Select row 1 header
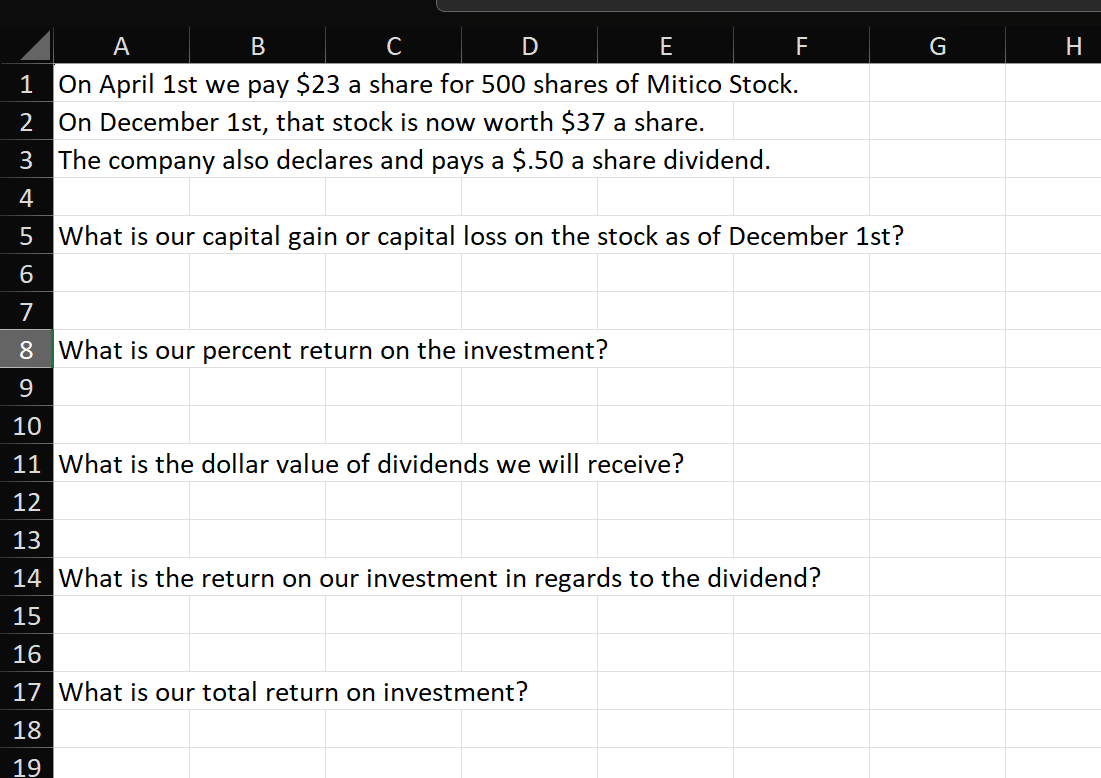 pyautogui.click(x=27, y=84)
